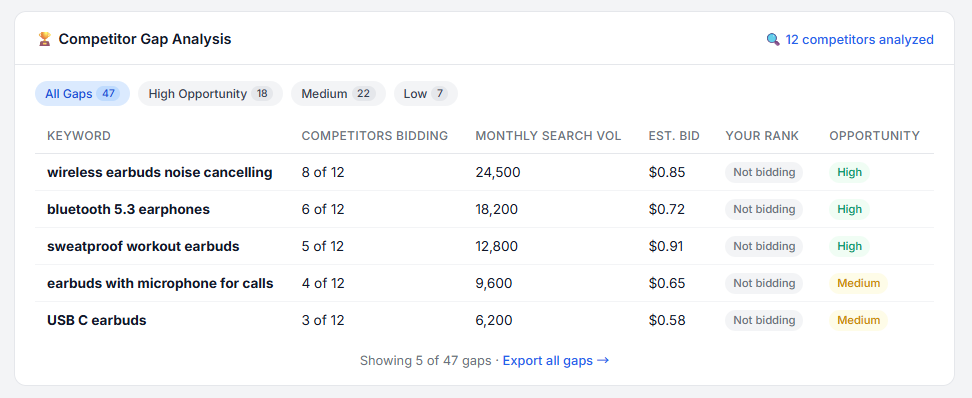Click the 9,600 search volume value

(x=493, y=283)
